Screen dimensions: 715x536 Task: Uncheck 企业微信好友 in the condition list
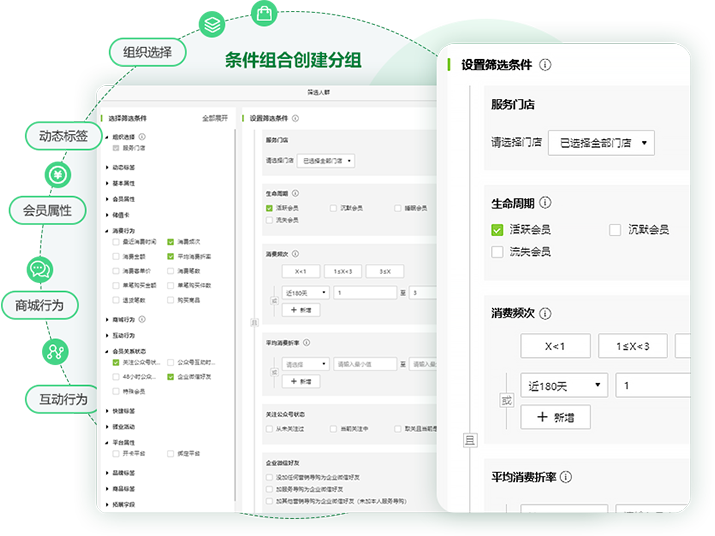click(x=171, y=377)
